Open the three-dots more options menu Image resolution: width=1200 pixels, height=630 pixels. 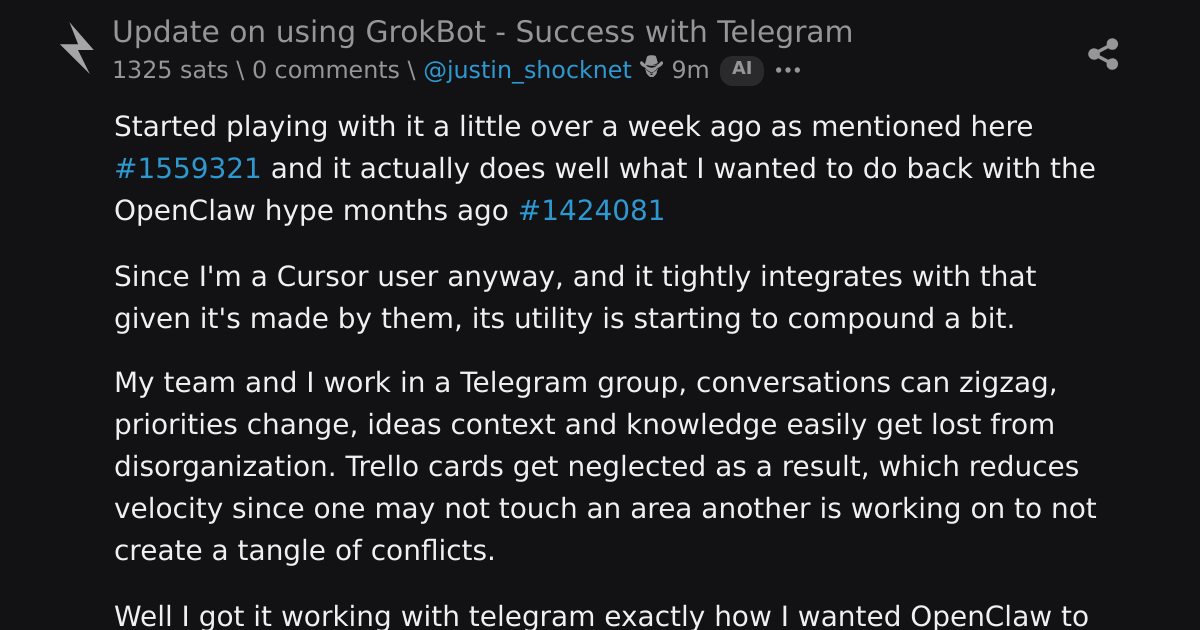click(x=788, y=70)
